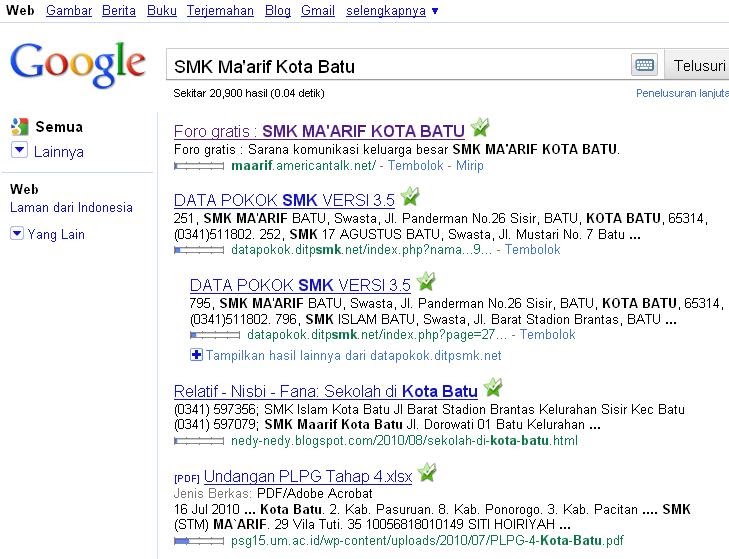This screenshot has width=729, height=559.
Task: Click star icon beside first DATA POKOK SMK result
Action: (410, 196)
